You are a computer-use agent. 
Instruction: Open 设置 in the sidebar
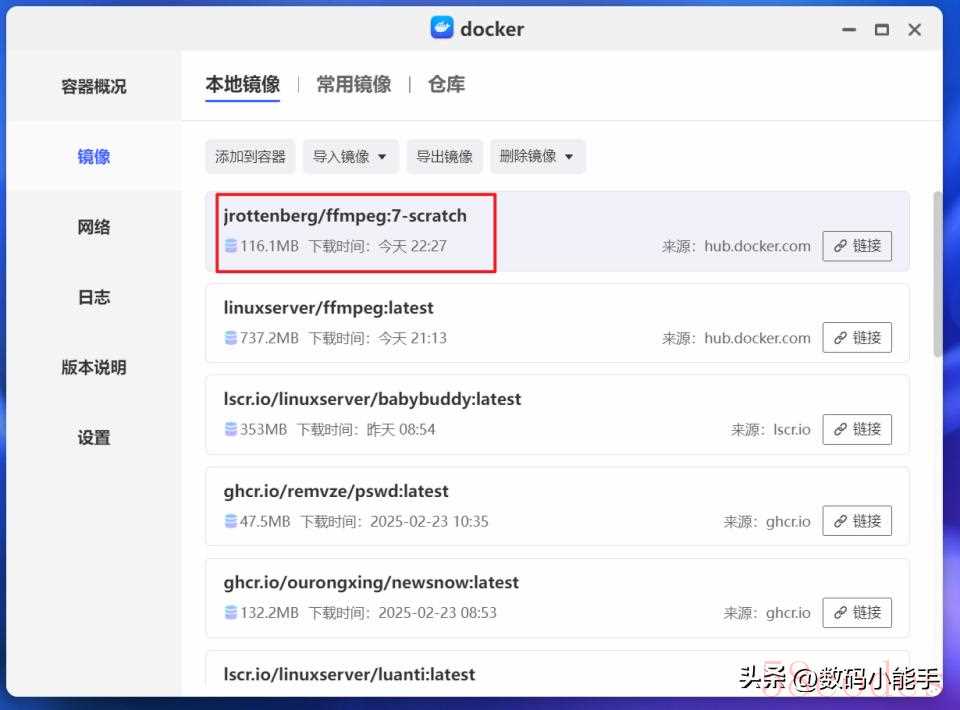point(94,437)
